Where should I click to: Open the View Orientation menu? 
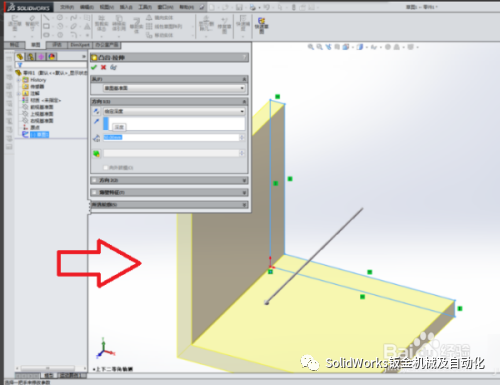(346, 47)
